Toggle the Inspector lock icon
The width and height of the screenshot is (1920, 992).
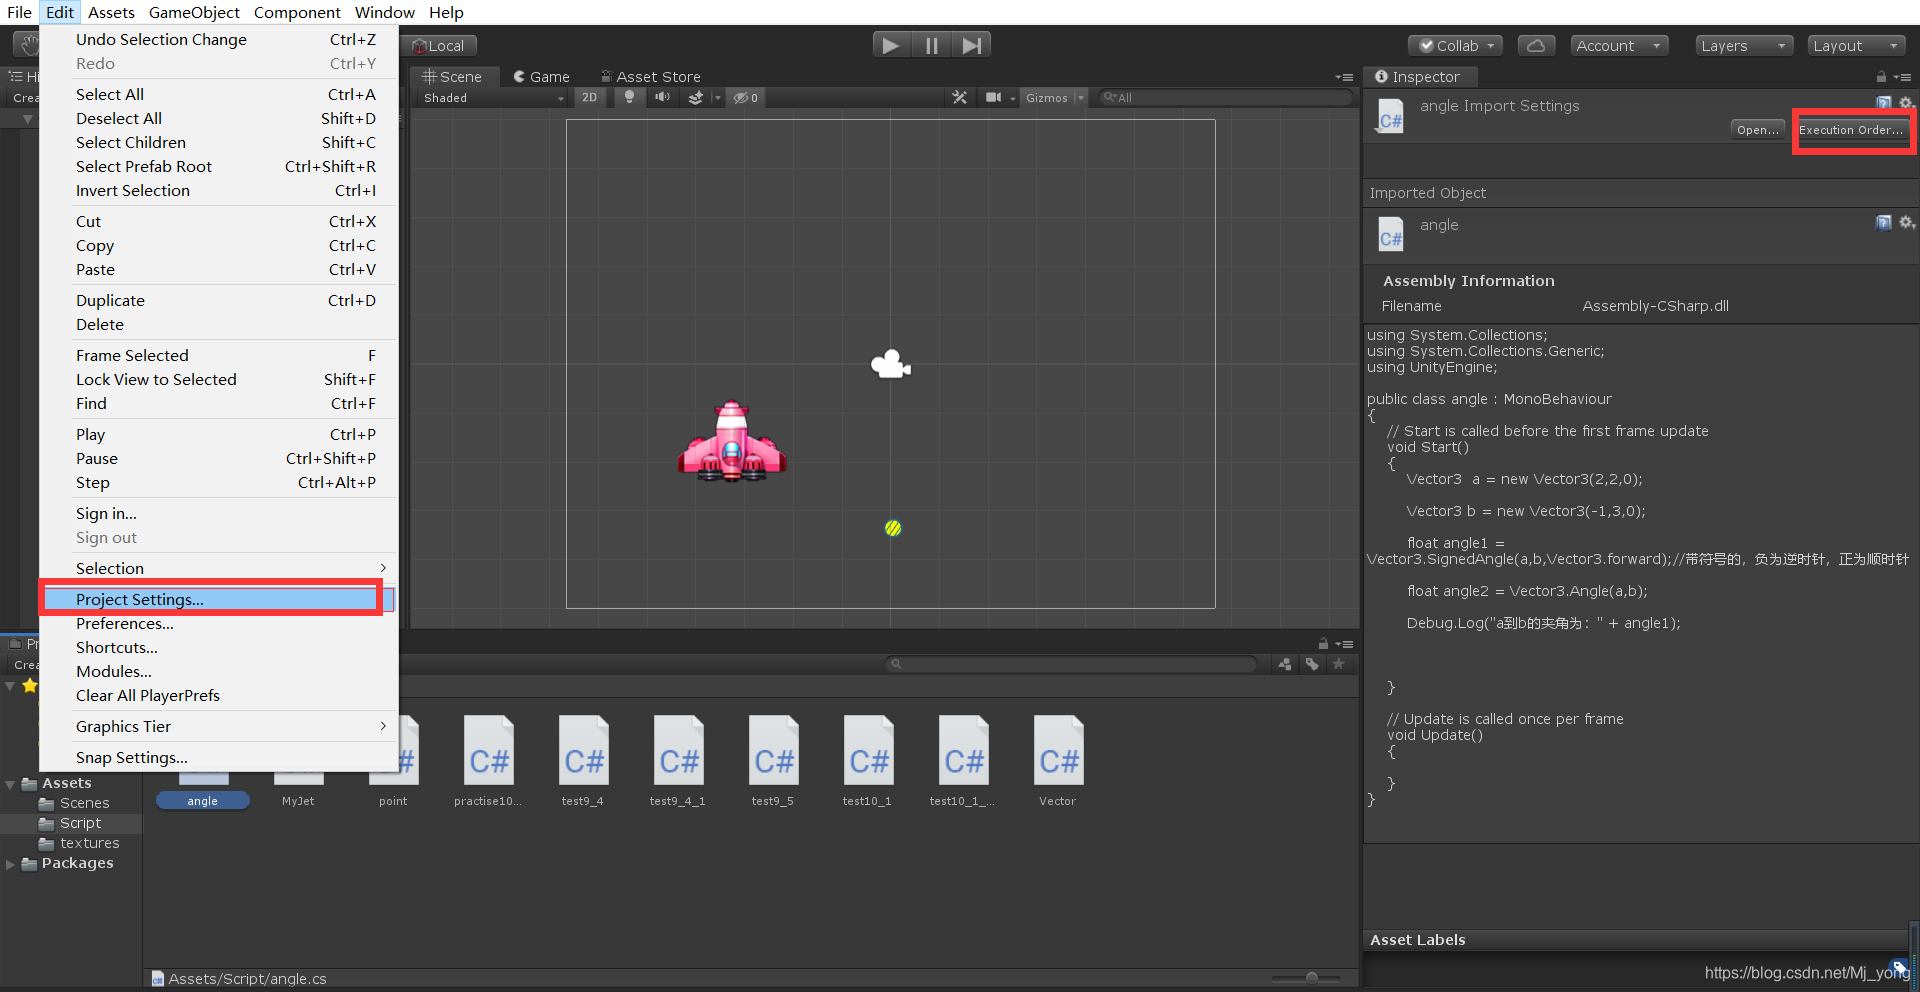[1881, 77]
